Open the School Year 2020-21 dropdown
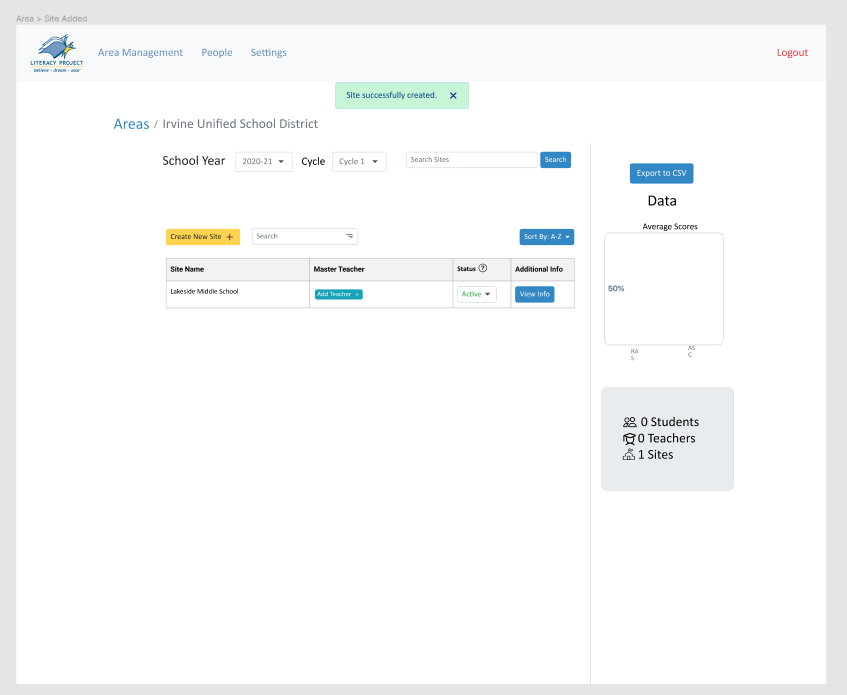 click(263, 160)
